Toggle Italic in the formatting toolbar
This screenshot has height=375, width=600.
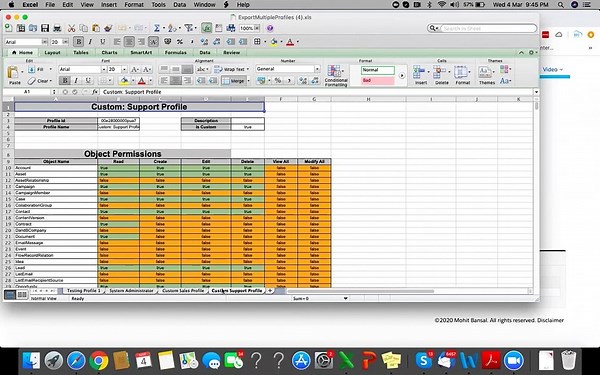click(90, 42)
